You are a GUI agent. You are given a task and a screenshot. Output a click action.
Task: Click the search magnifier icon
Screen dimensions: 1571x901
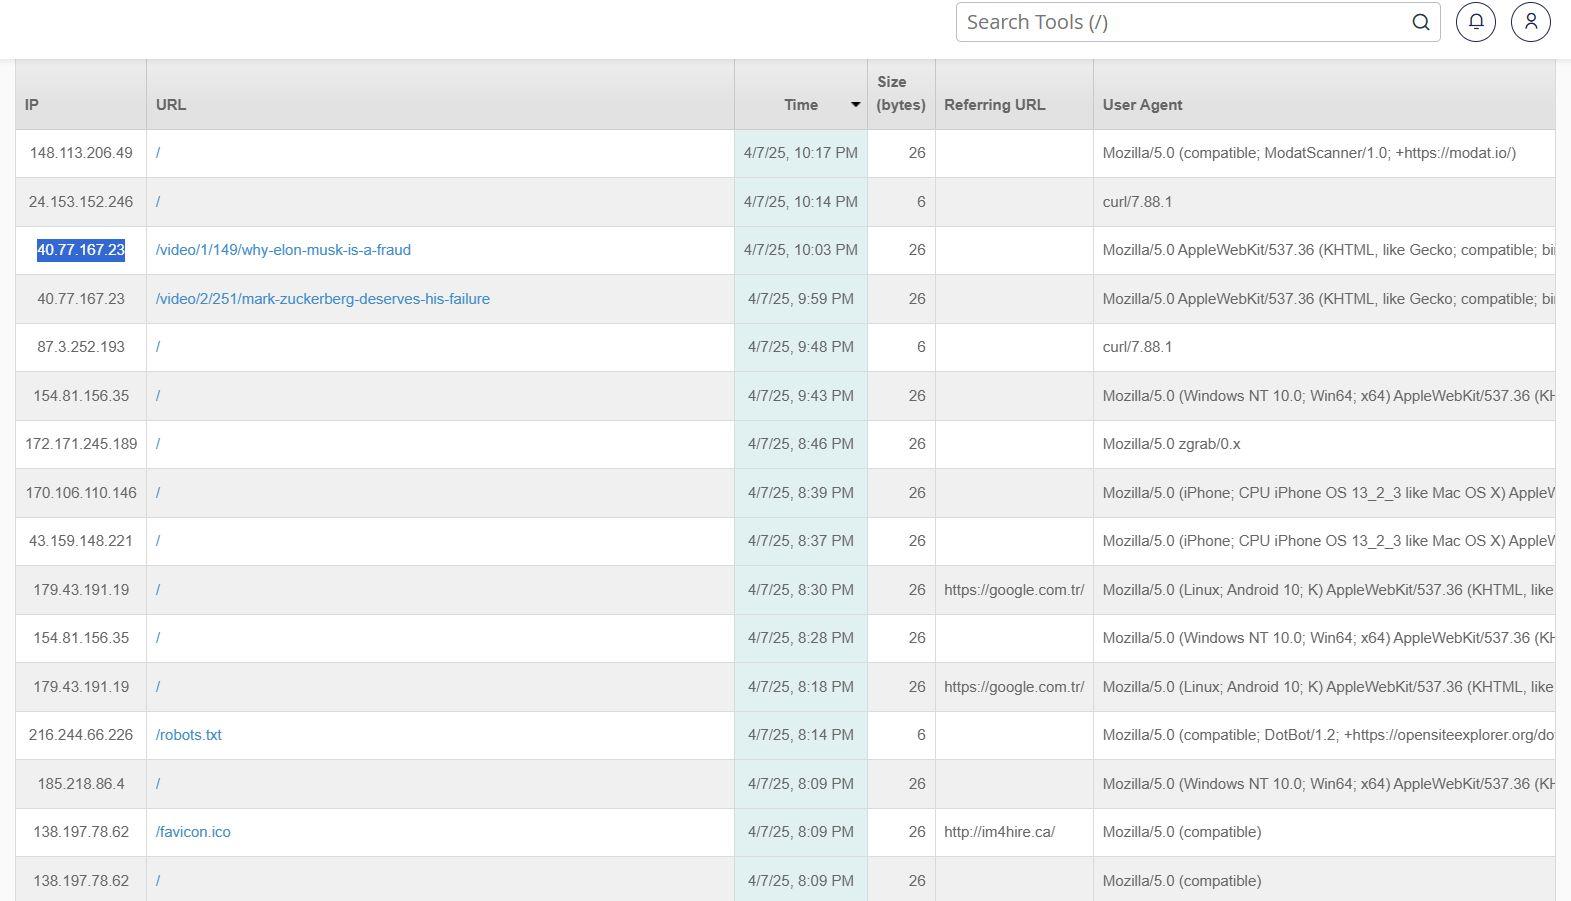click(x=1420, y=22)
